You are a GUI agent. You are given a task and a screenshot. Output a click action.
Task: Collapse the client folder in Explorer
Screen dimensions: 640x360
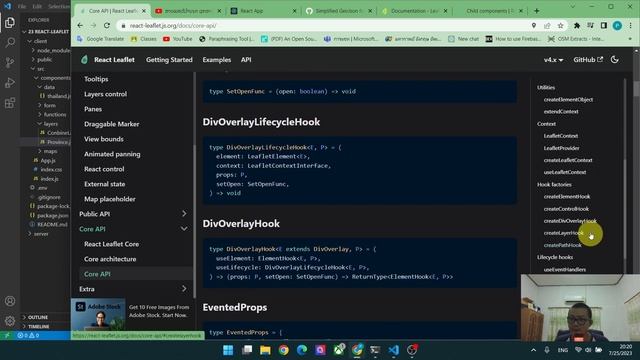pyautogui.click(x=40, y=41)
